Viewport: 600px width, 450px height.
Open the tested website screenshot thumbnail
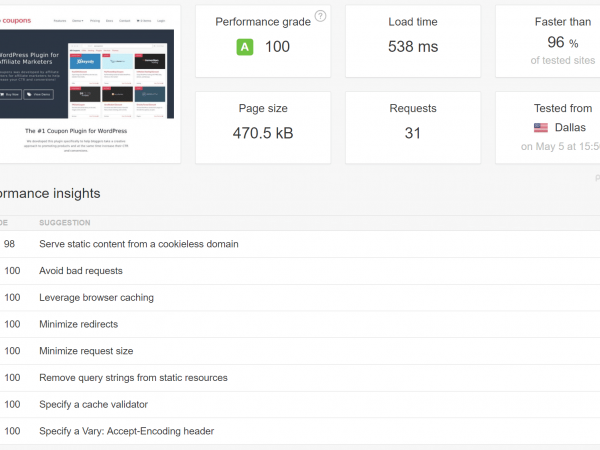90,85
